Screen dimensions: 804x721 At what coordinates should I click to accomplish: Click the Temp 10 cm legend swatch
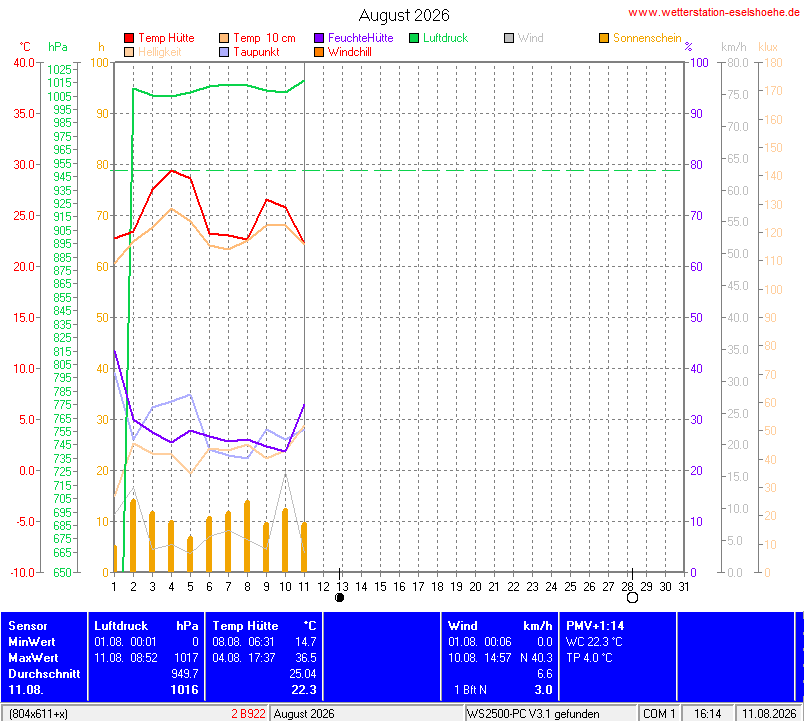(224, 38)
